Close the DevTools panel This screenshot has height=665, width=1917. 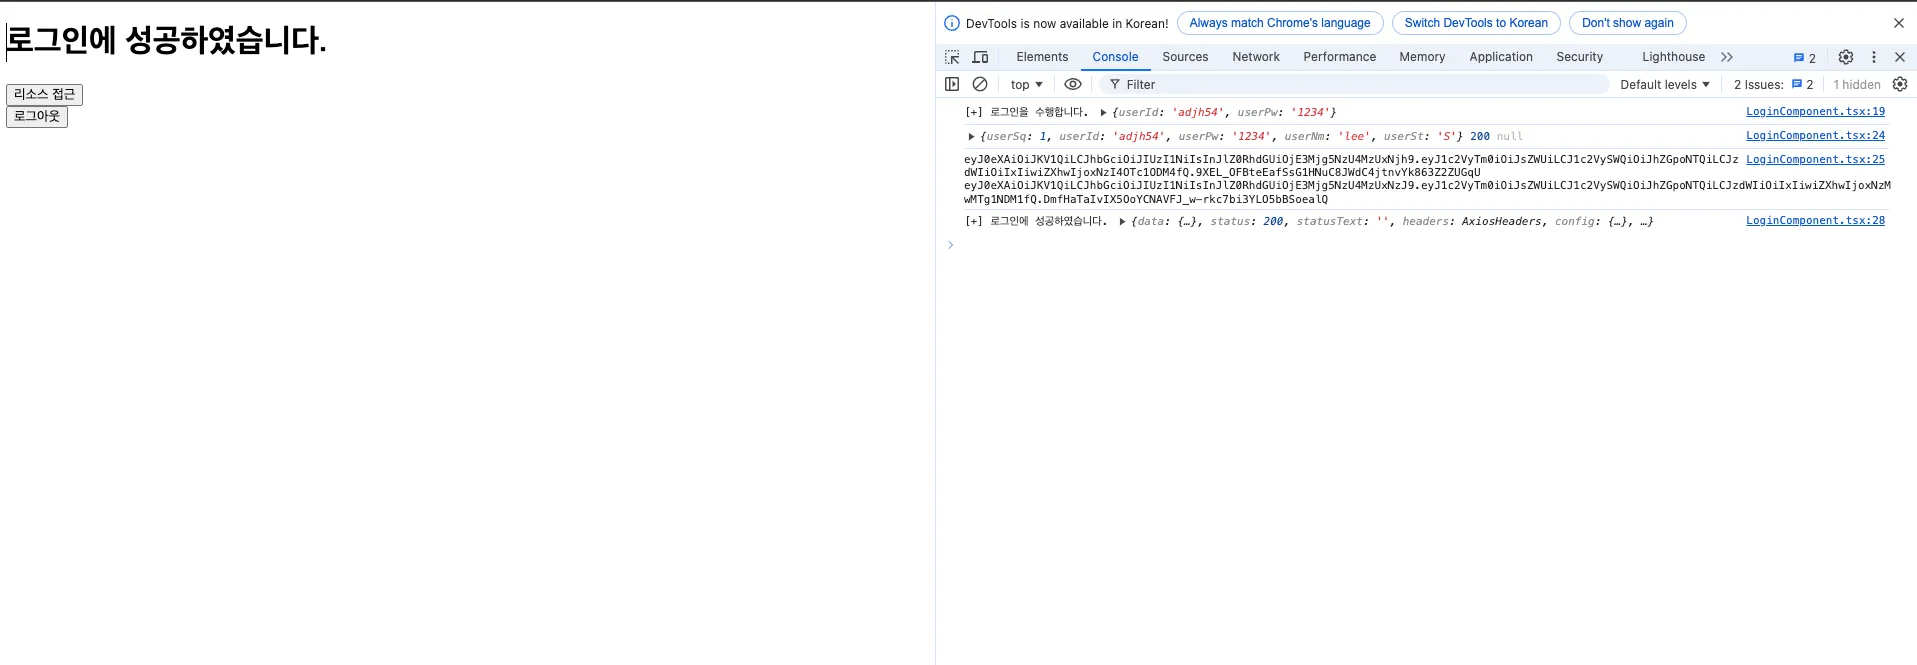click(x=1900, y=57)
